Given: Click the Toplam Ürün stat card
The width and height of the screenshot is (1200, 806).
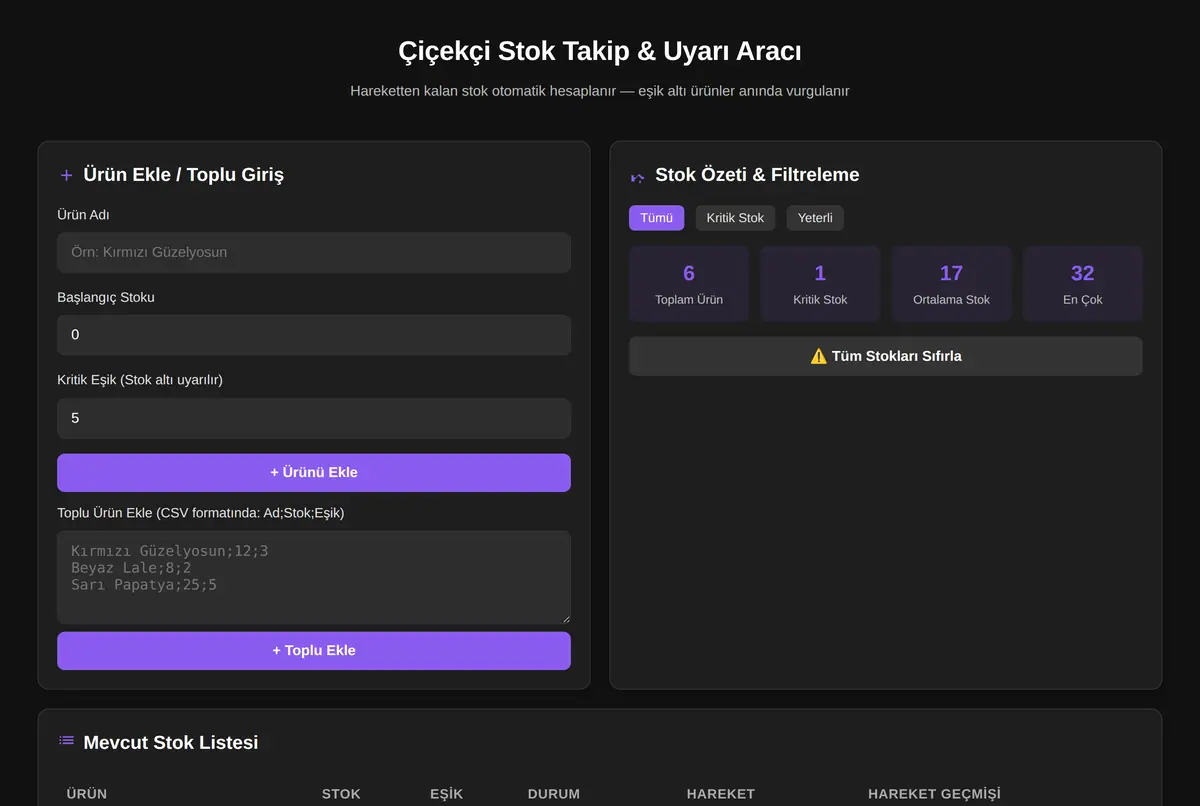Looking at the screenshot, I should (x=689, y=284).
